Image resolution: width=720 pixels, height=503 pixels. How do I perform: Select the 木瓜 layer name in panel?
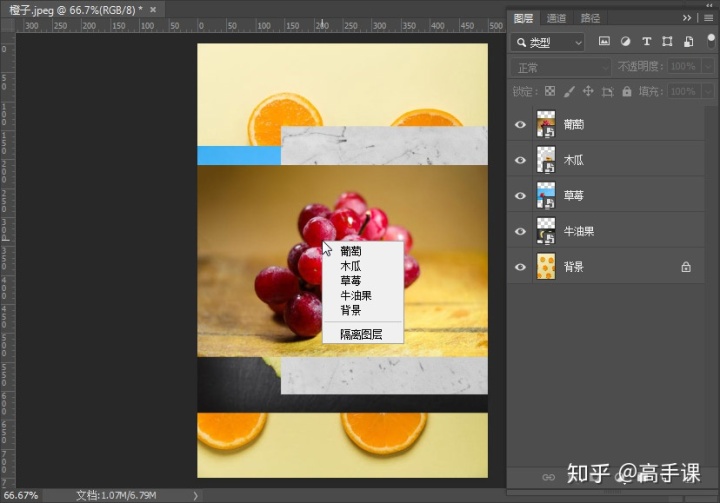click(x=574, y=160)
